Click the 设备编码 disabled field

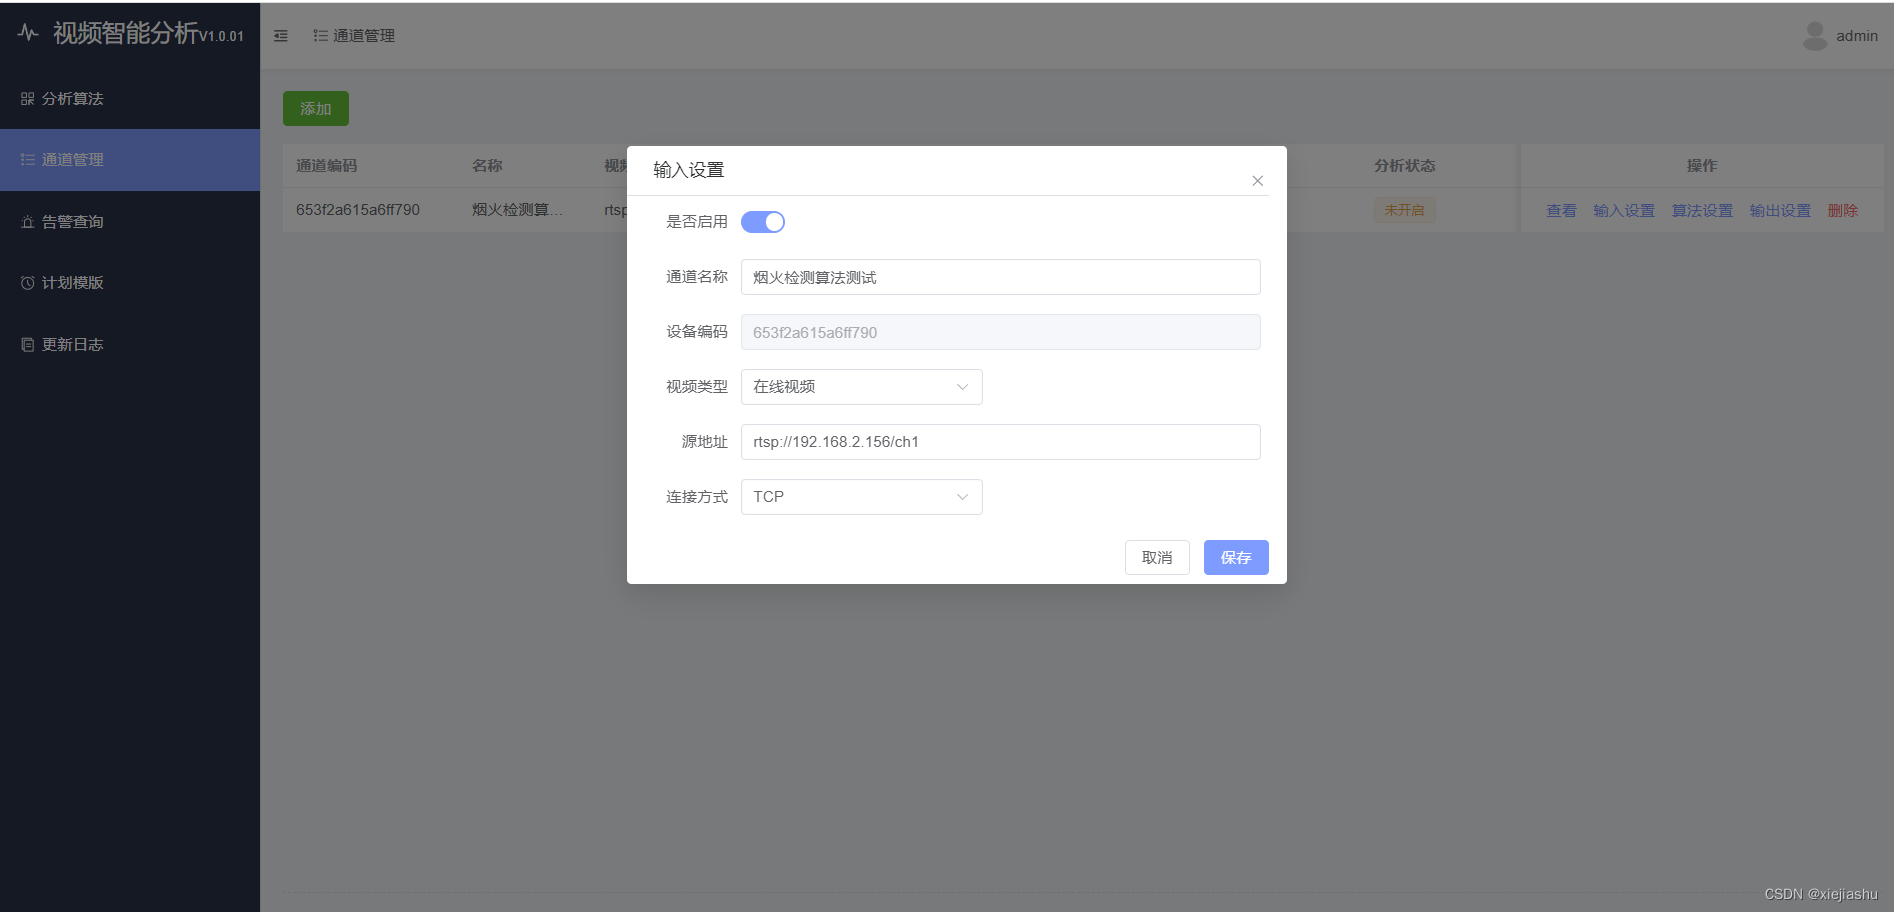pyautogui.click(x=1001, y=332)
